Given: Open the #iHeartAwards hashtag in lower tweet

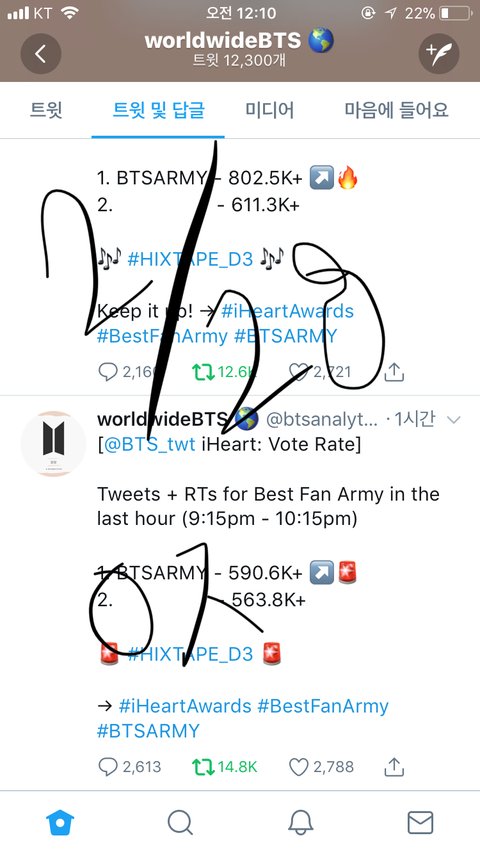Looking at the screenshot, I should 185,706.
